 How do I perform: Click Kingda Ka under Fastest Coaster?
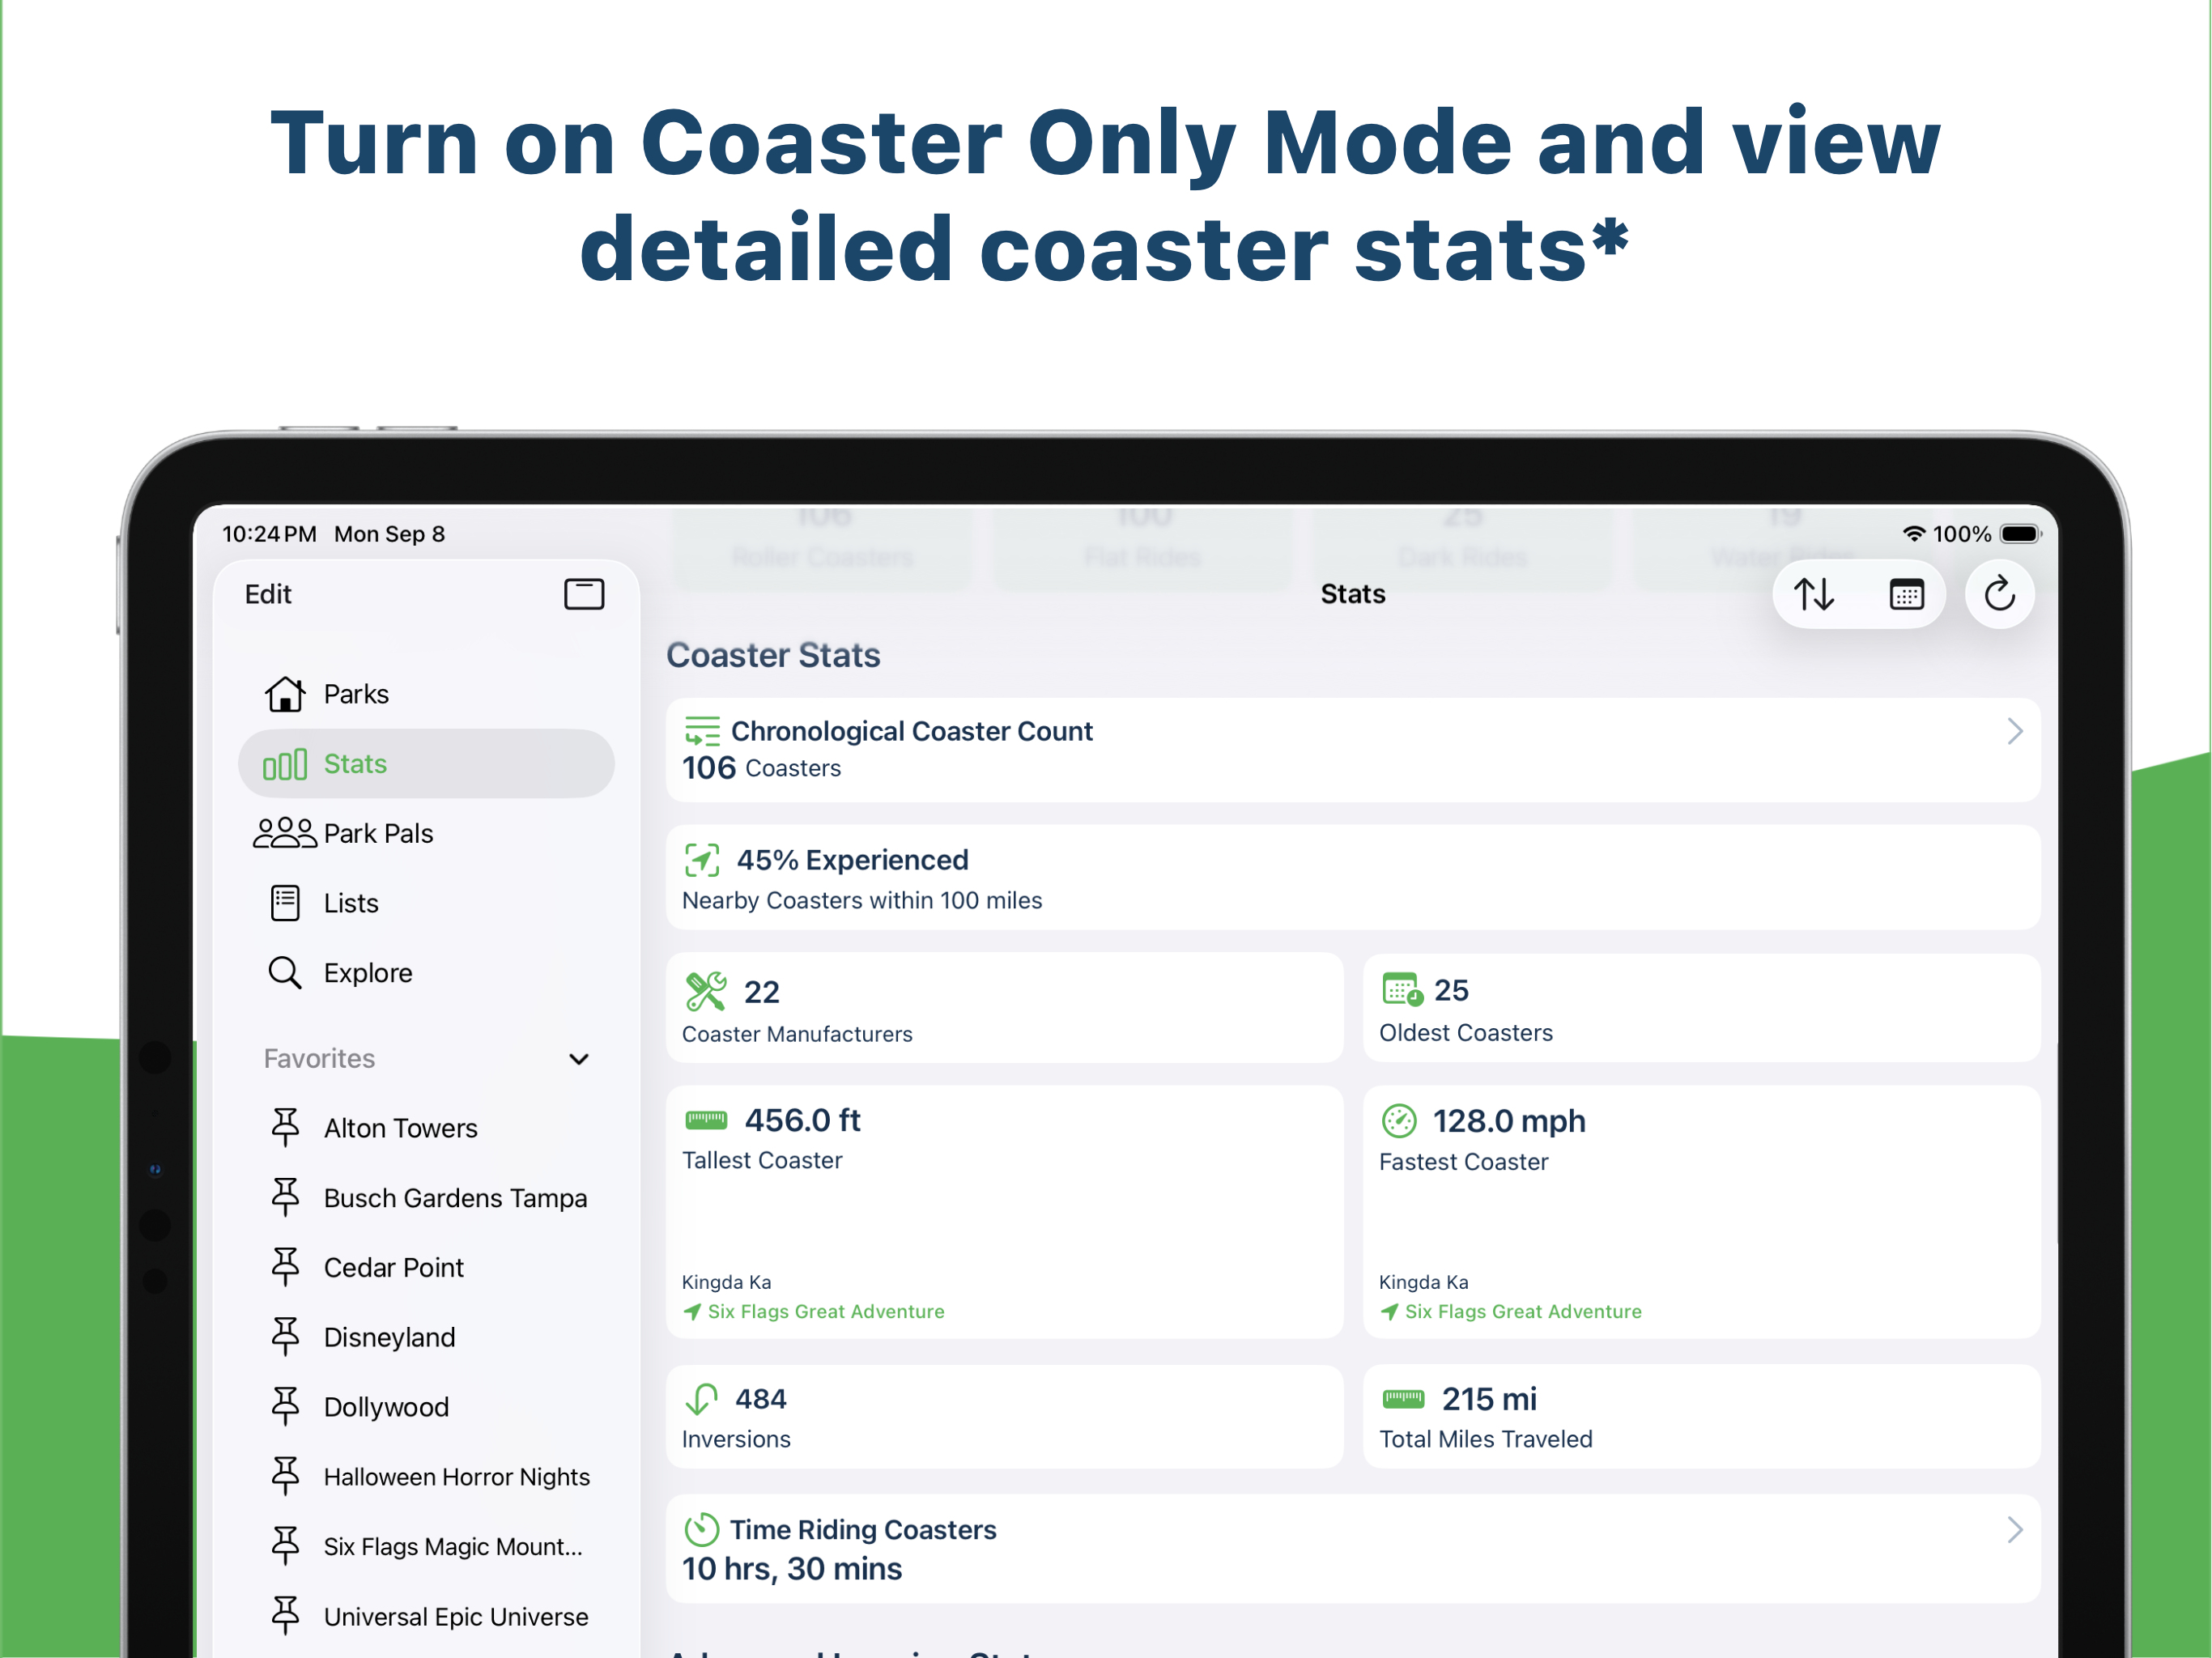[1423, 1282]
